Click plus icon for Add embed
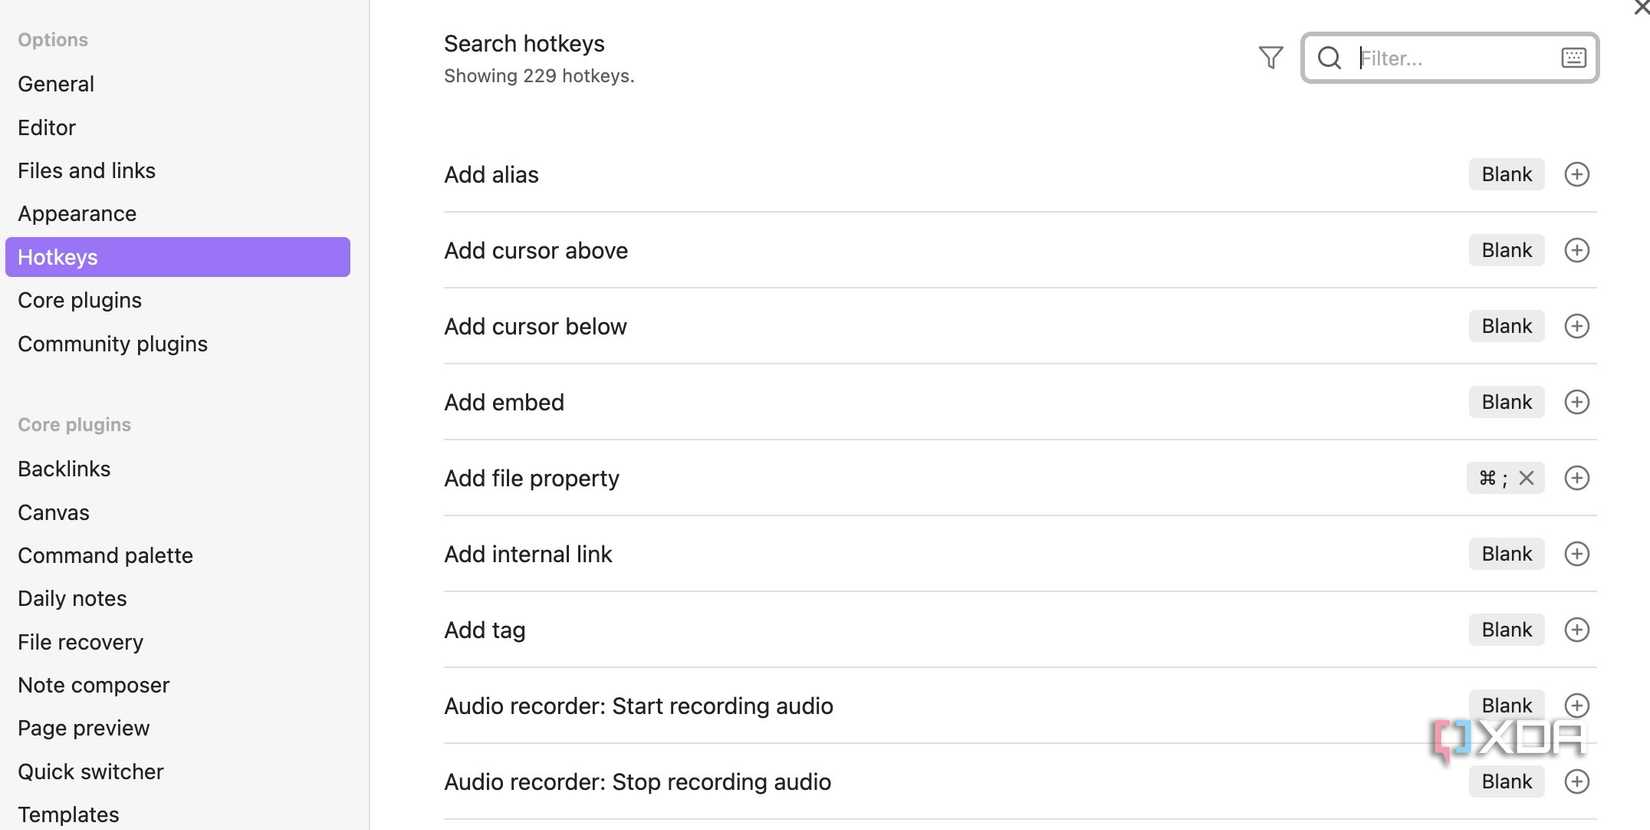The height and width of the screenshot is (830, 1650). (1576, 402)
